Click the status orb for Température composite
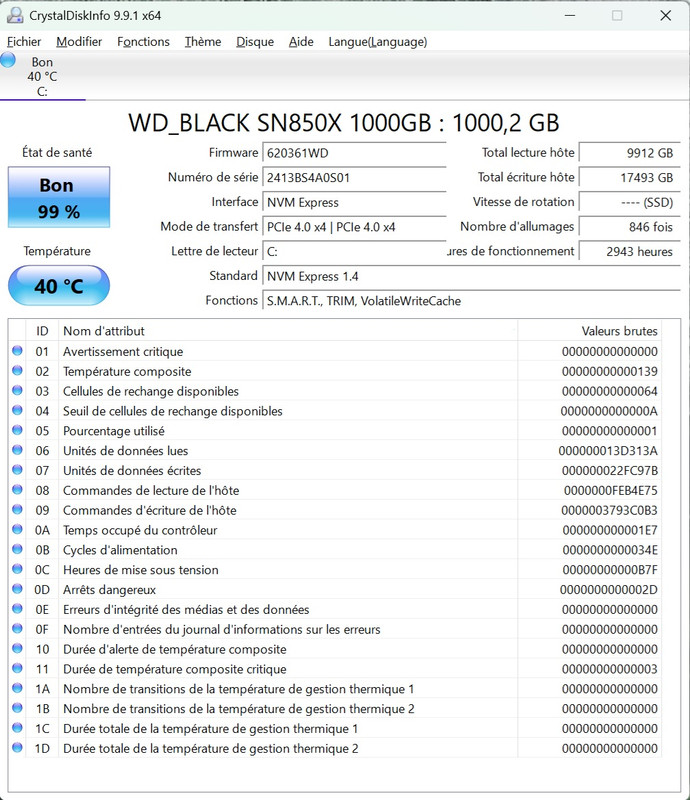The height and width of the screenshot is (800, 690). [17, 370]
